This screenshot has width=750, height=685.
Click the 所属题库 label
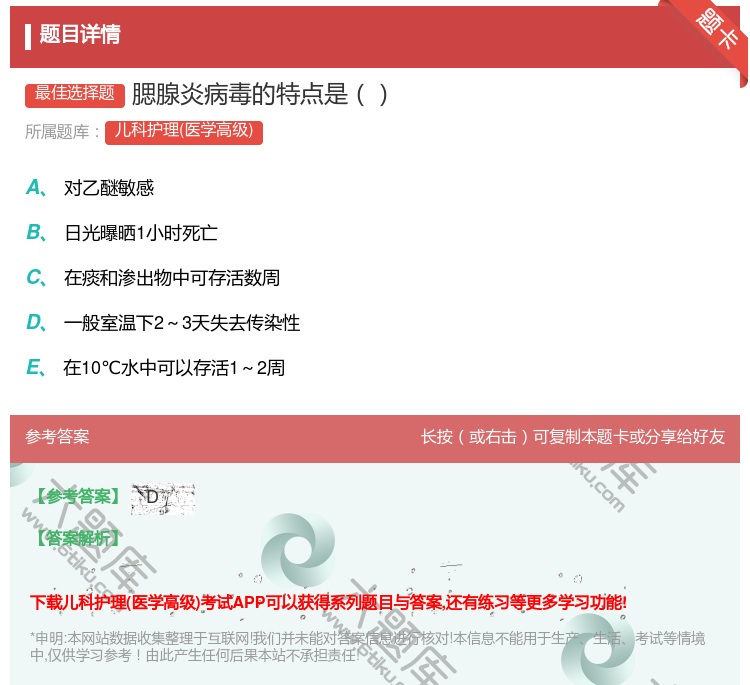coord(62,132)
